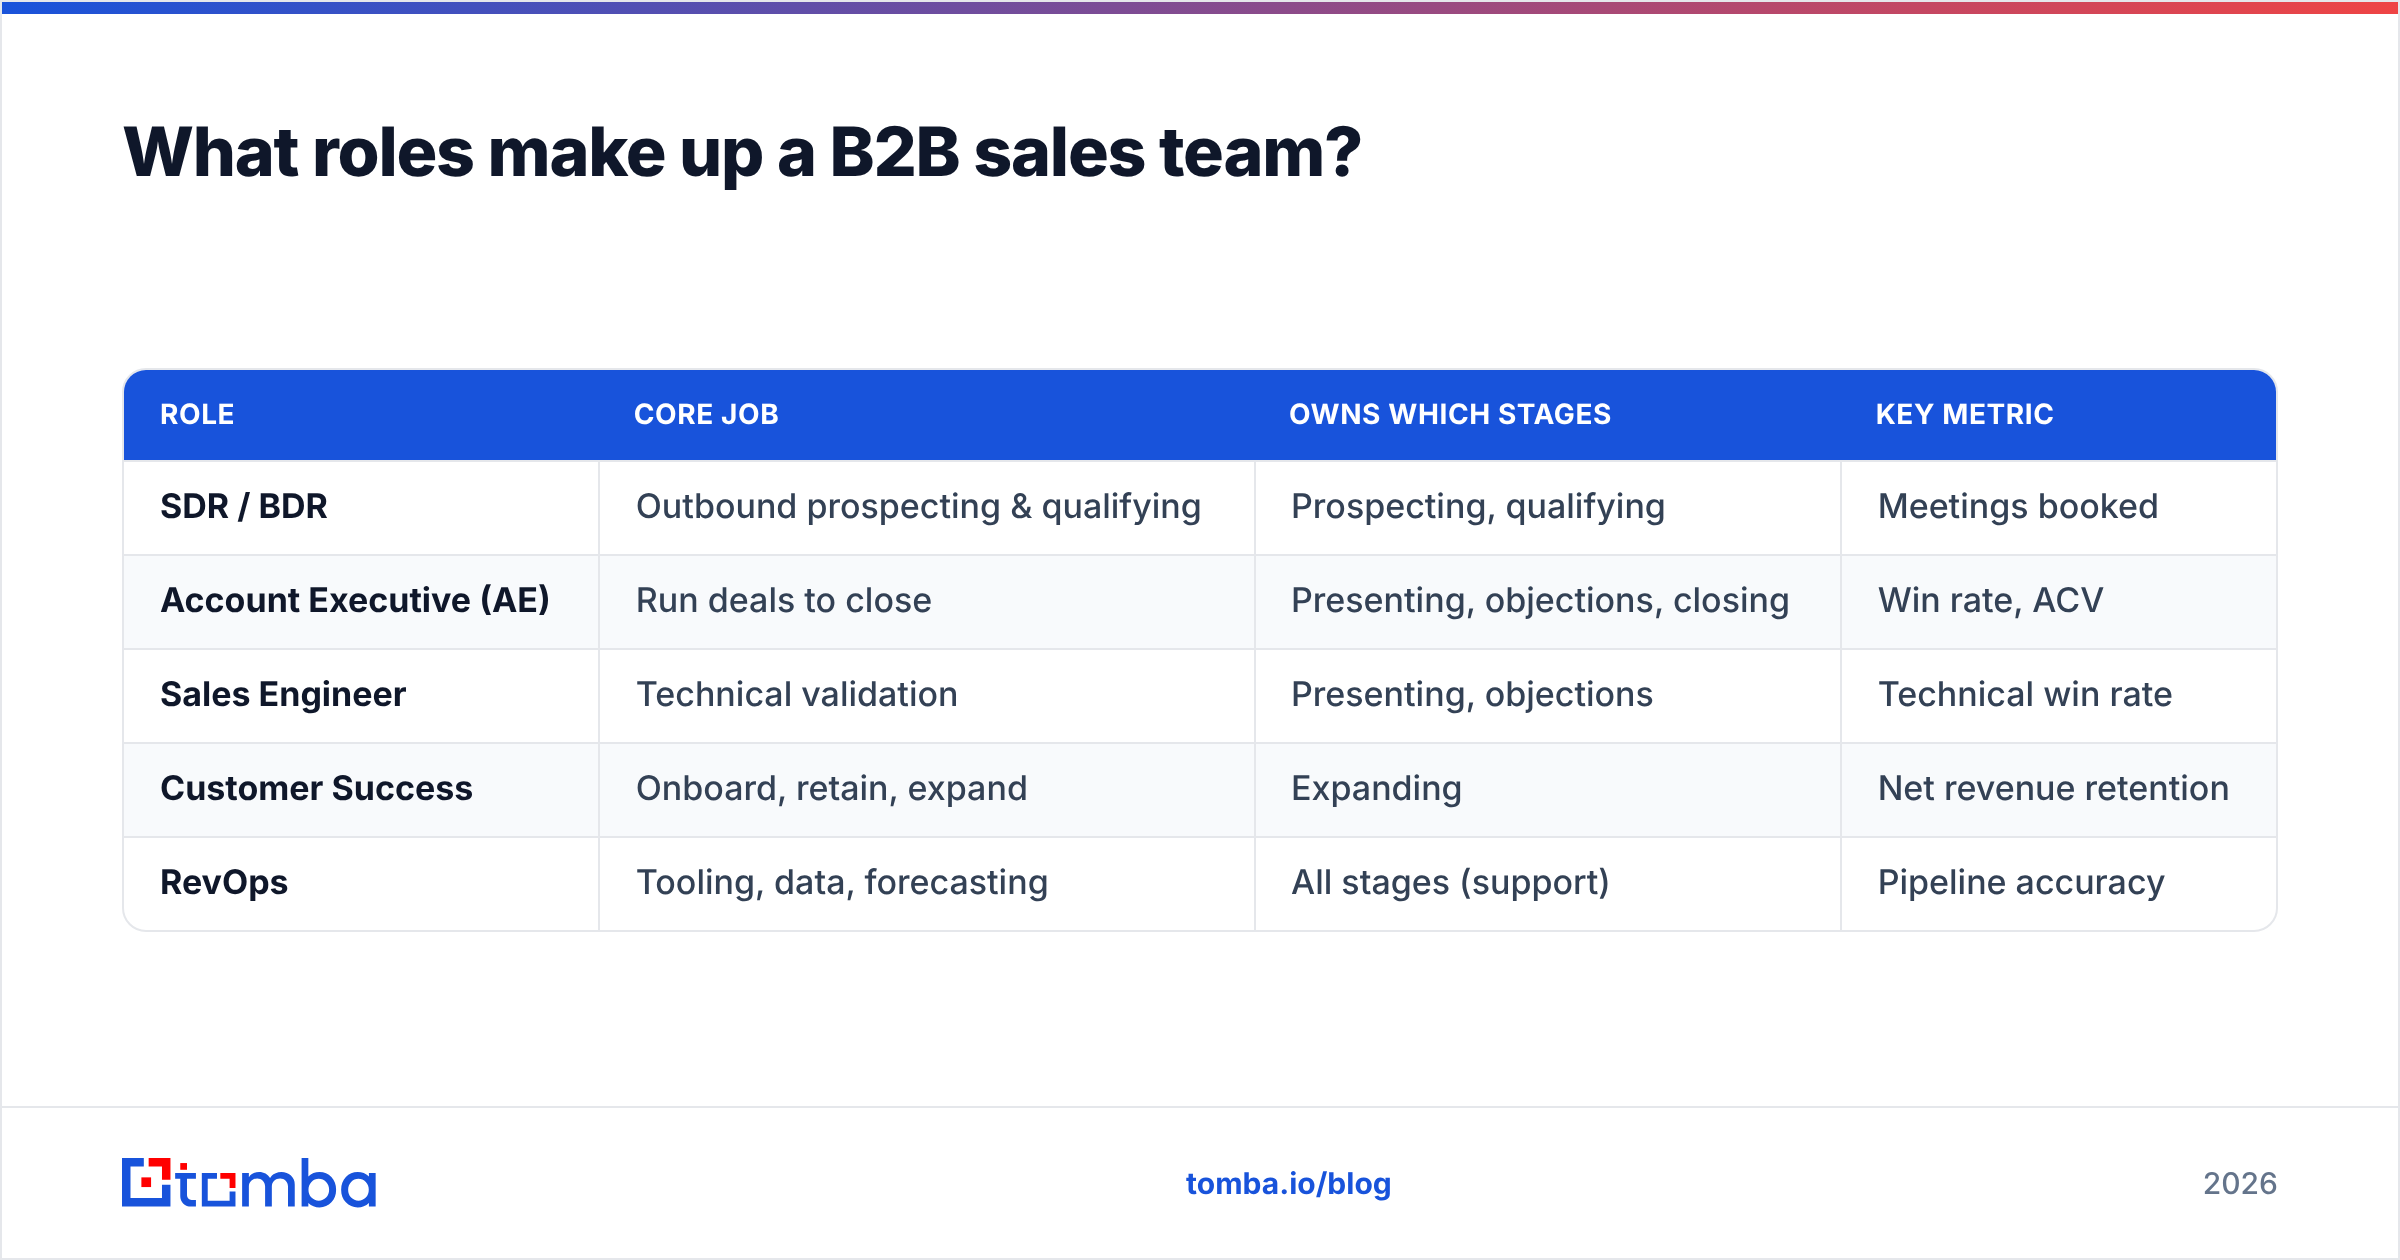Screen dimensions: 2400x1260
Task: Click 'Presenting, objections' Sales Engineer stages cell
Action: [1548, 695]
